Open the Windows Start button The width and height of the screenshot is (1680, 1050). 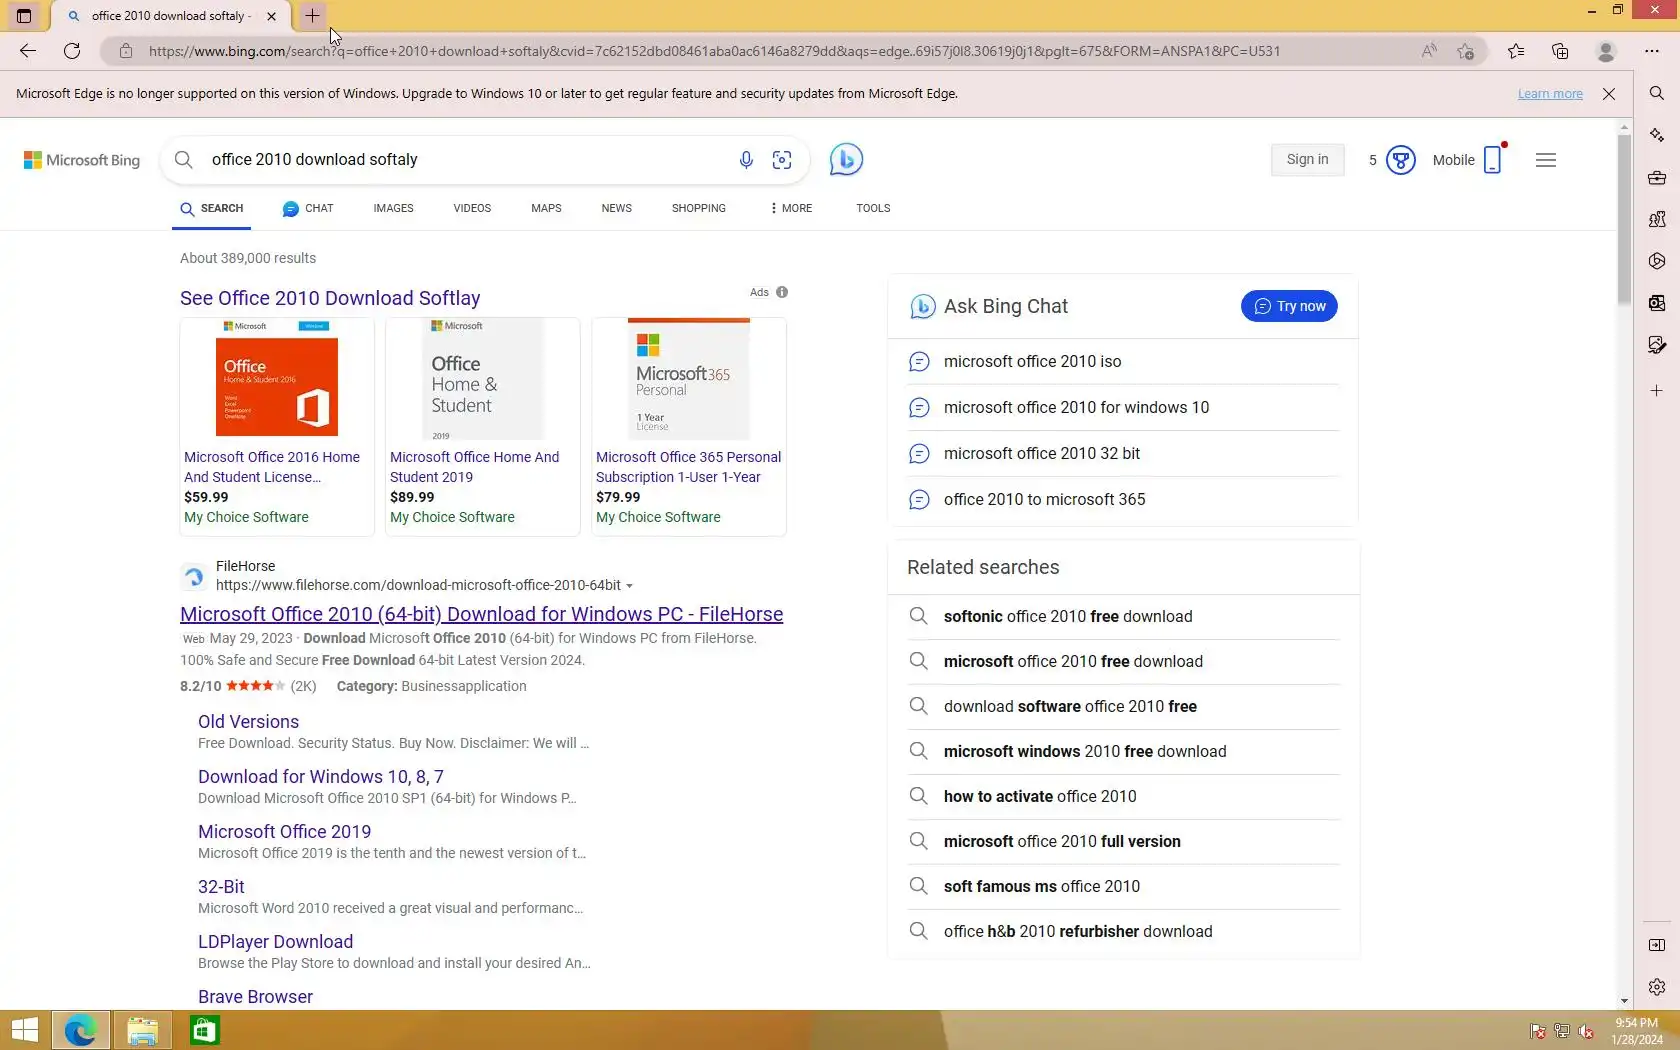click(24, 1030)
